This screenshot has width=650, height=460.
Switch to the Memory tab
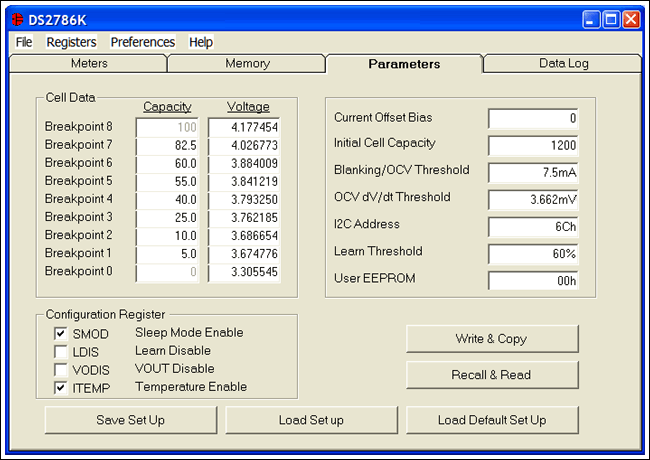point(247,63)
